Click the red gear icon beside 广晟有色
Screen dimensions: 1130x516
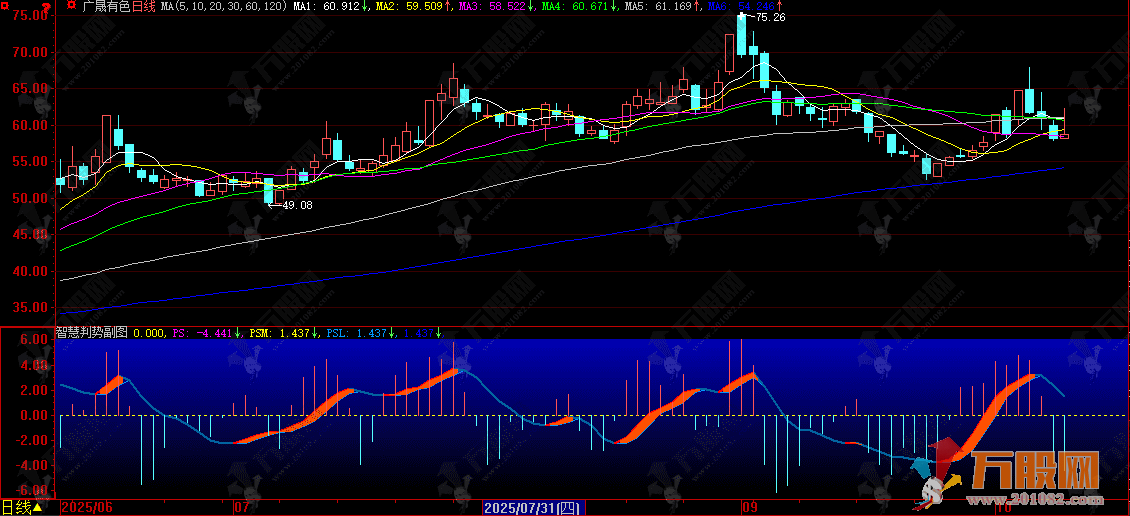[x=68, y=7]
